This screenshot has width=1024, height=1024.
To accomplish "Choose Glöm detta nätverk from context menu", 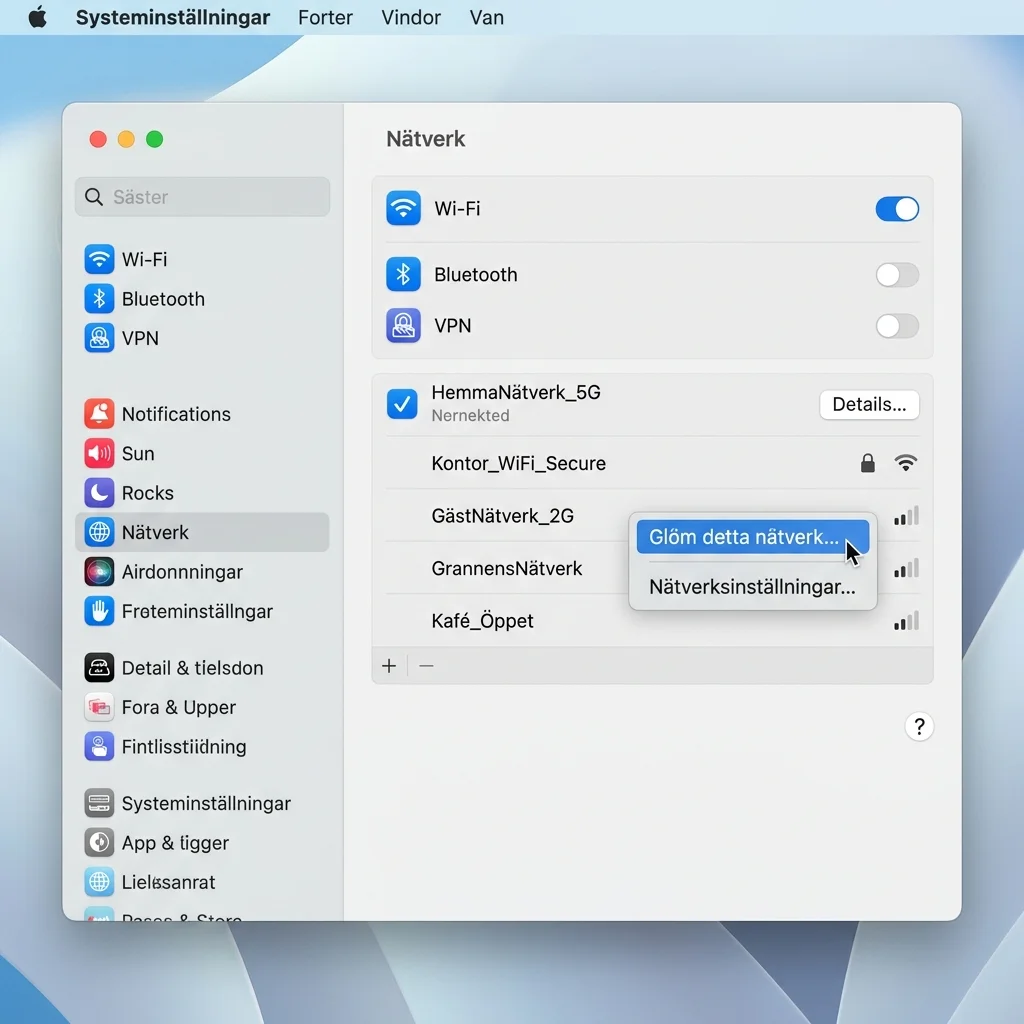I will [752, 537].
